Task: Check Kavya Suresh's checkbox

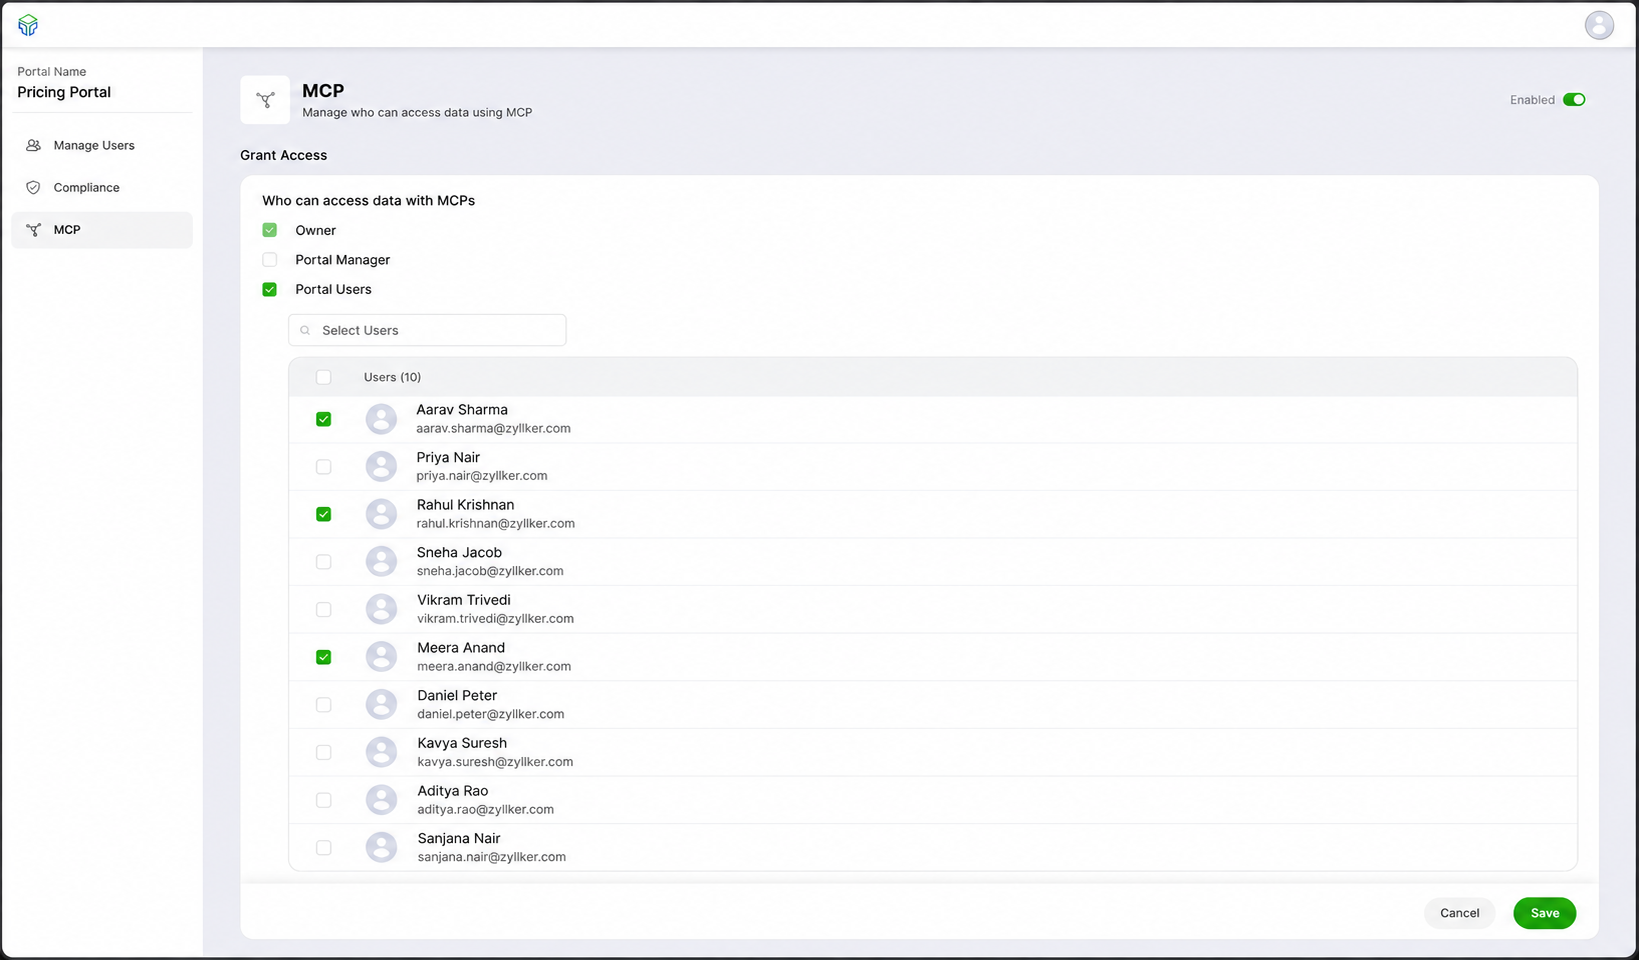Action: pyautogui.click(x=323, y=752)
